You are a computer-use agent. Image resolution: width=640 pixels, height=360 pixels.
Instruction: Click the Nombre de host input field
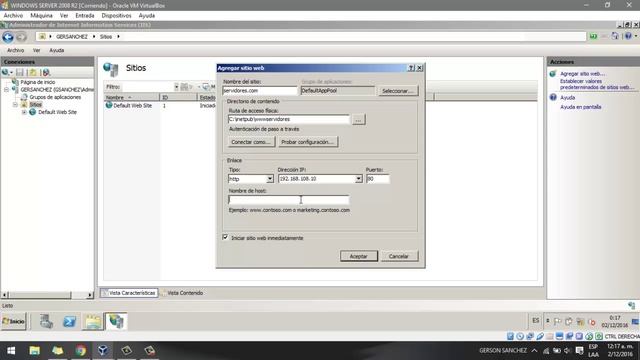pyautogui.click(x=289, y=200)
